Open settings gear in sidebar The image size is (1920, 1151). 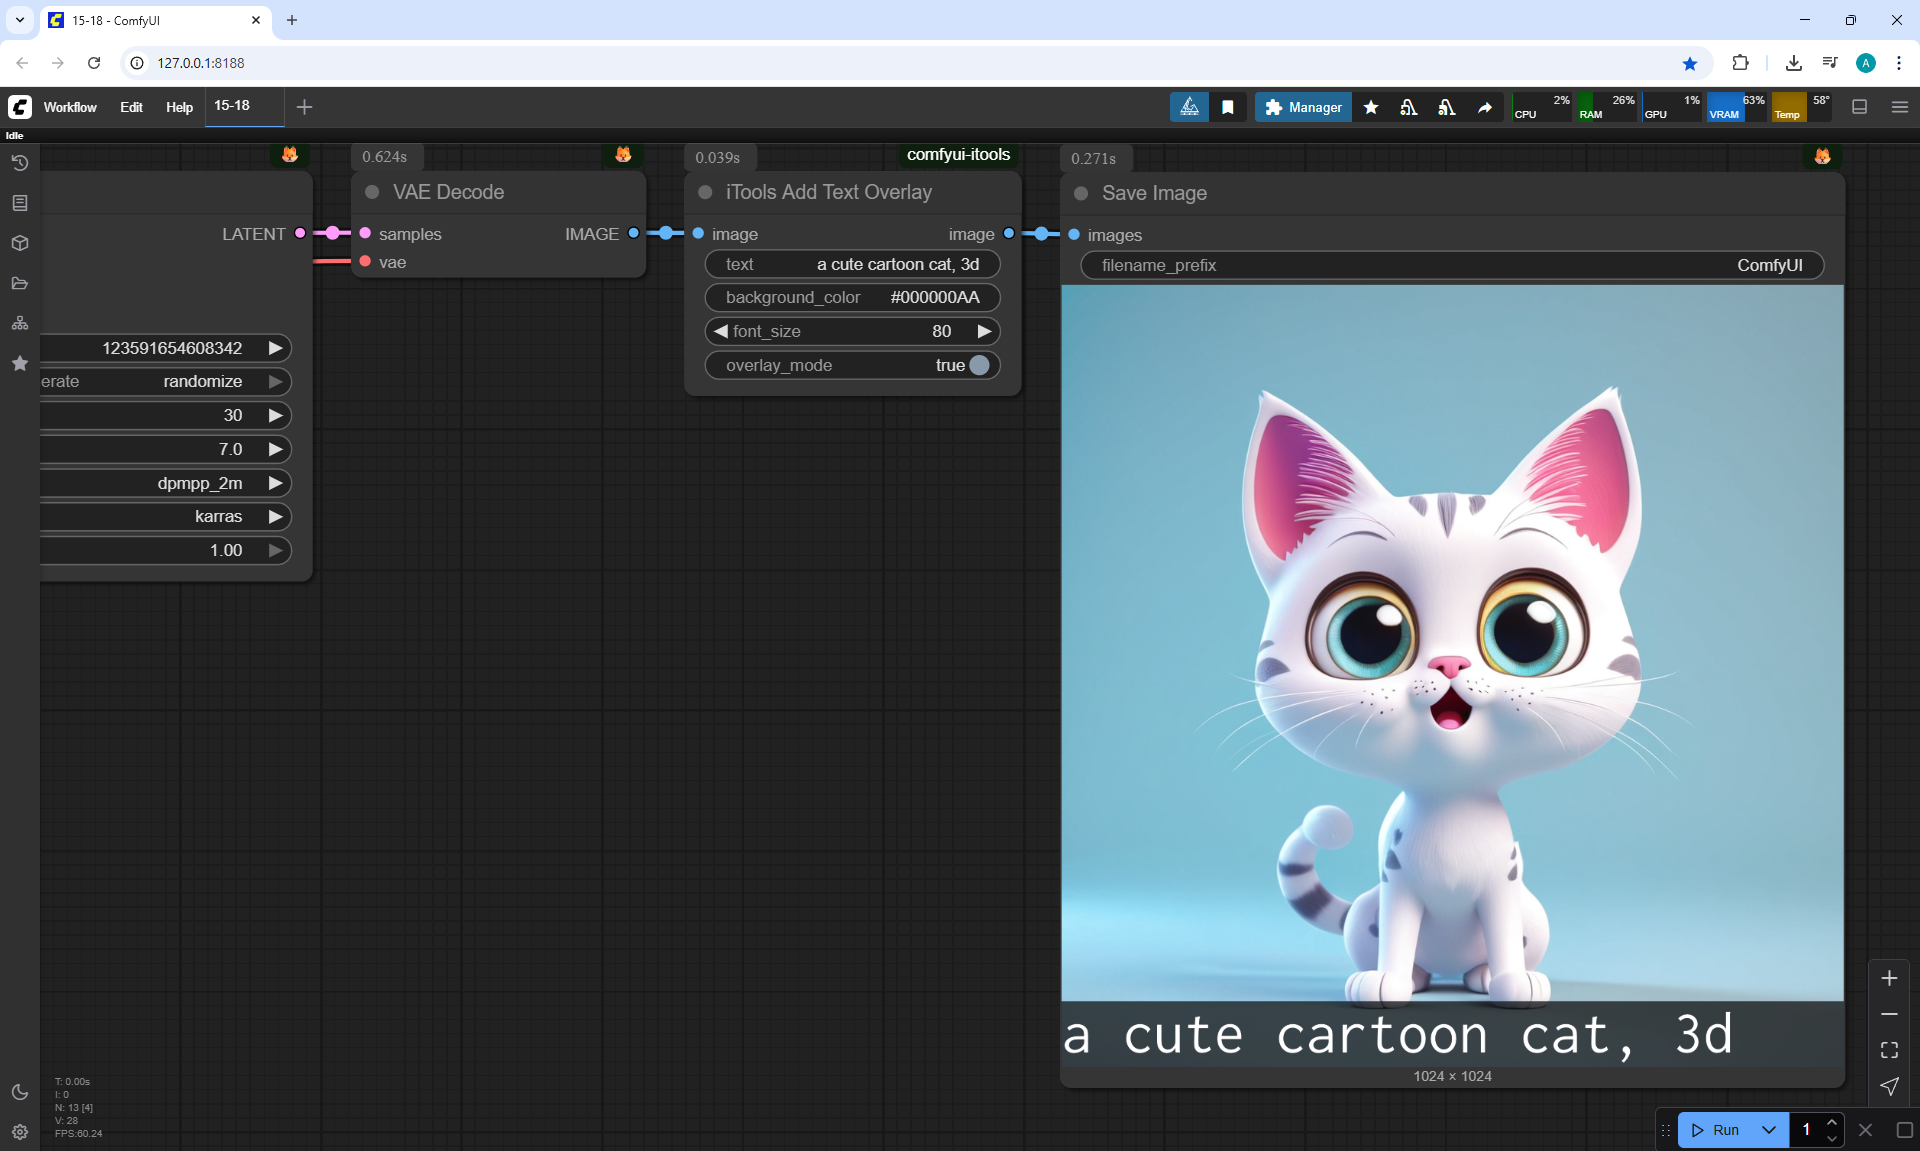pos(20,1132)
